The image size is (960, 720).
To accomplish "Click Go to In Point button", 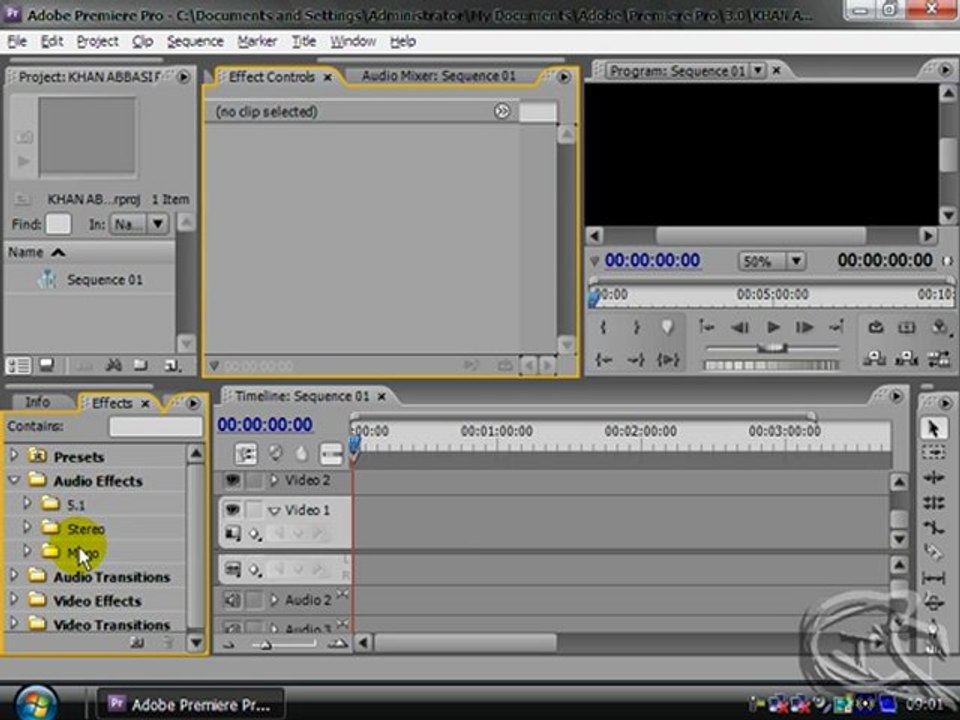I will (x=604, y=359).
